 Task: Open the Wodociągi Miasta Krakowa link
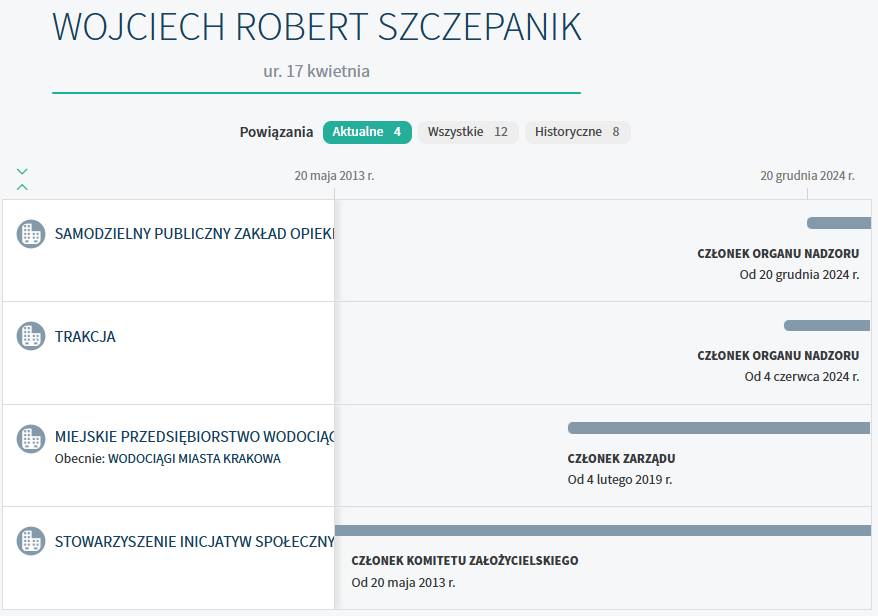194,459
